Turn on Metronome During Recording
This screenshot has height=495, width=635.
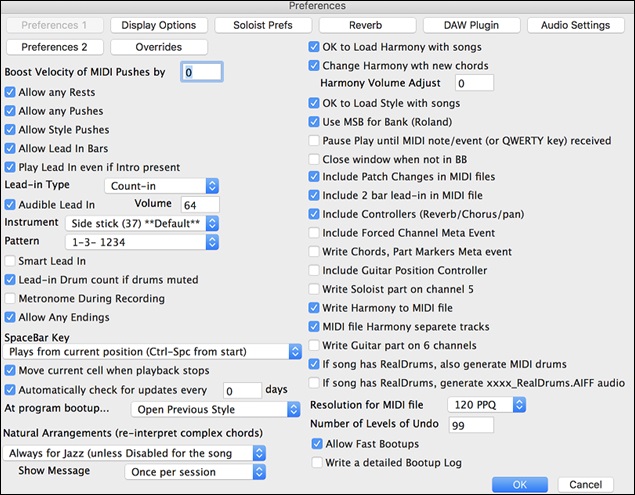(11, 298)
